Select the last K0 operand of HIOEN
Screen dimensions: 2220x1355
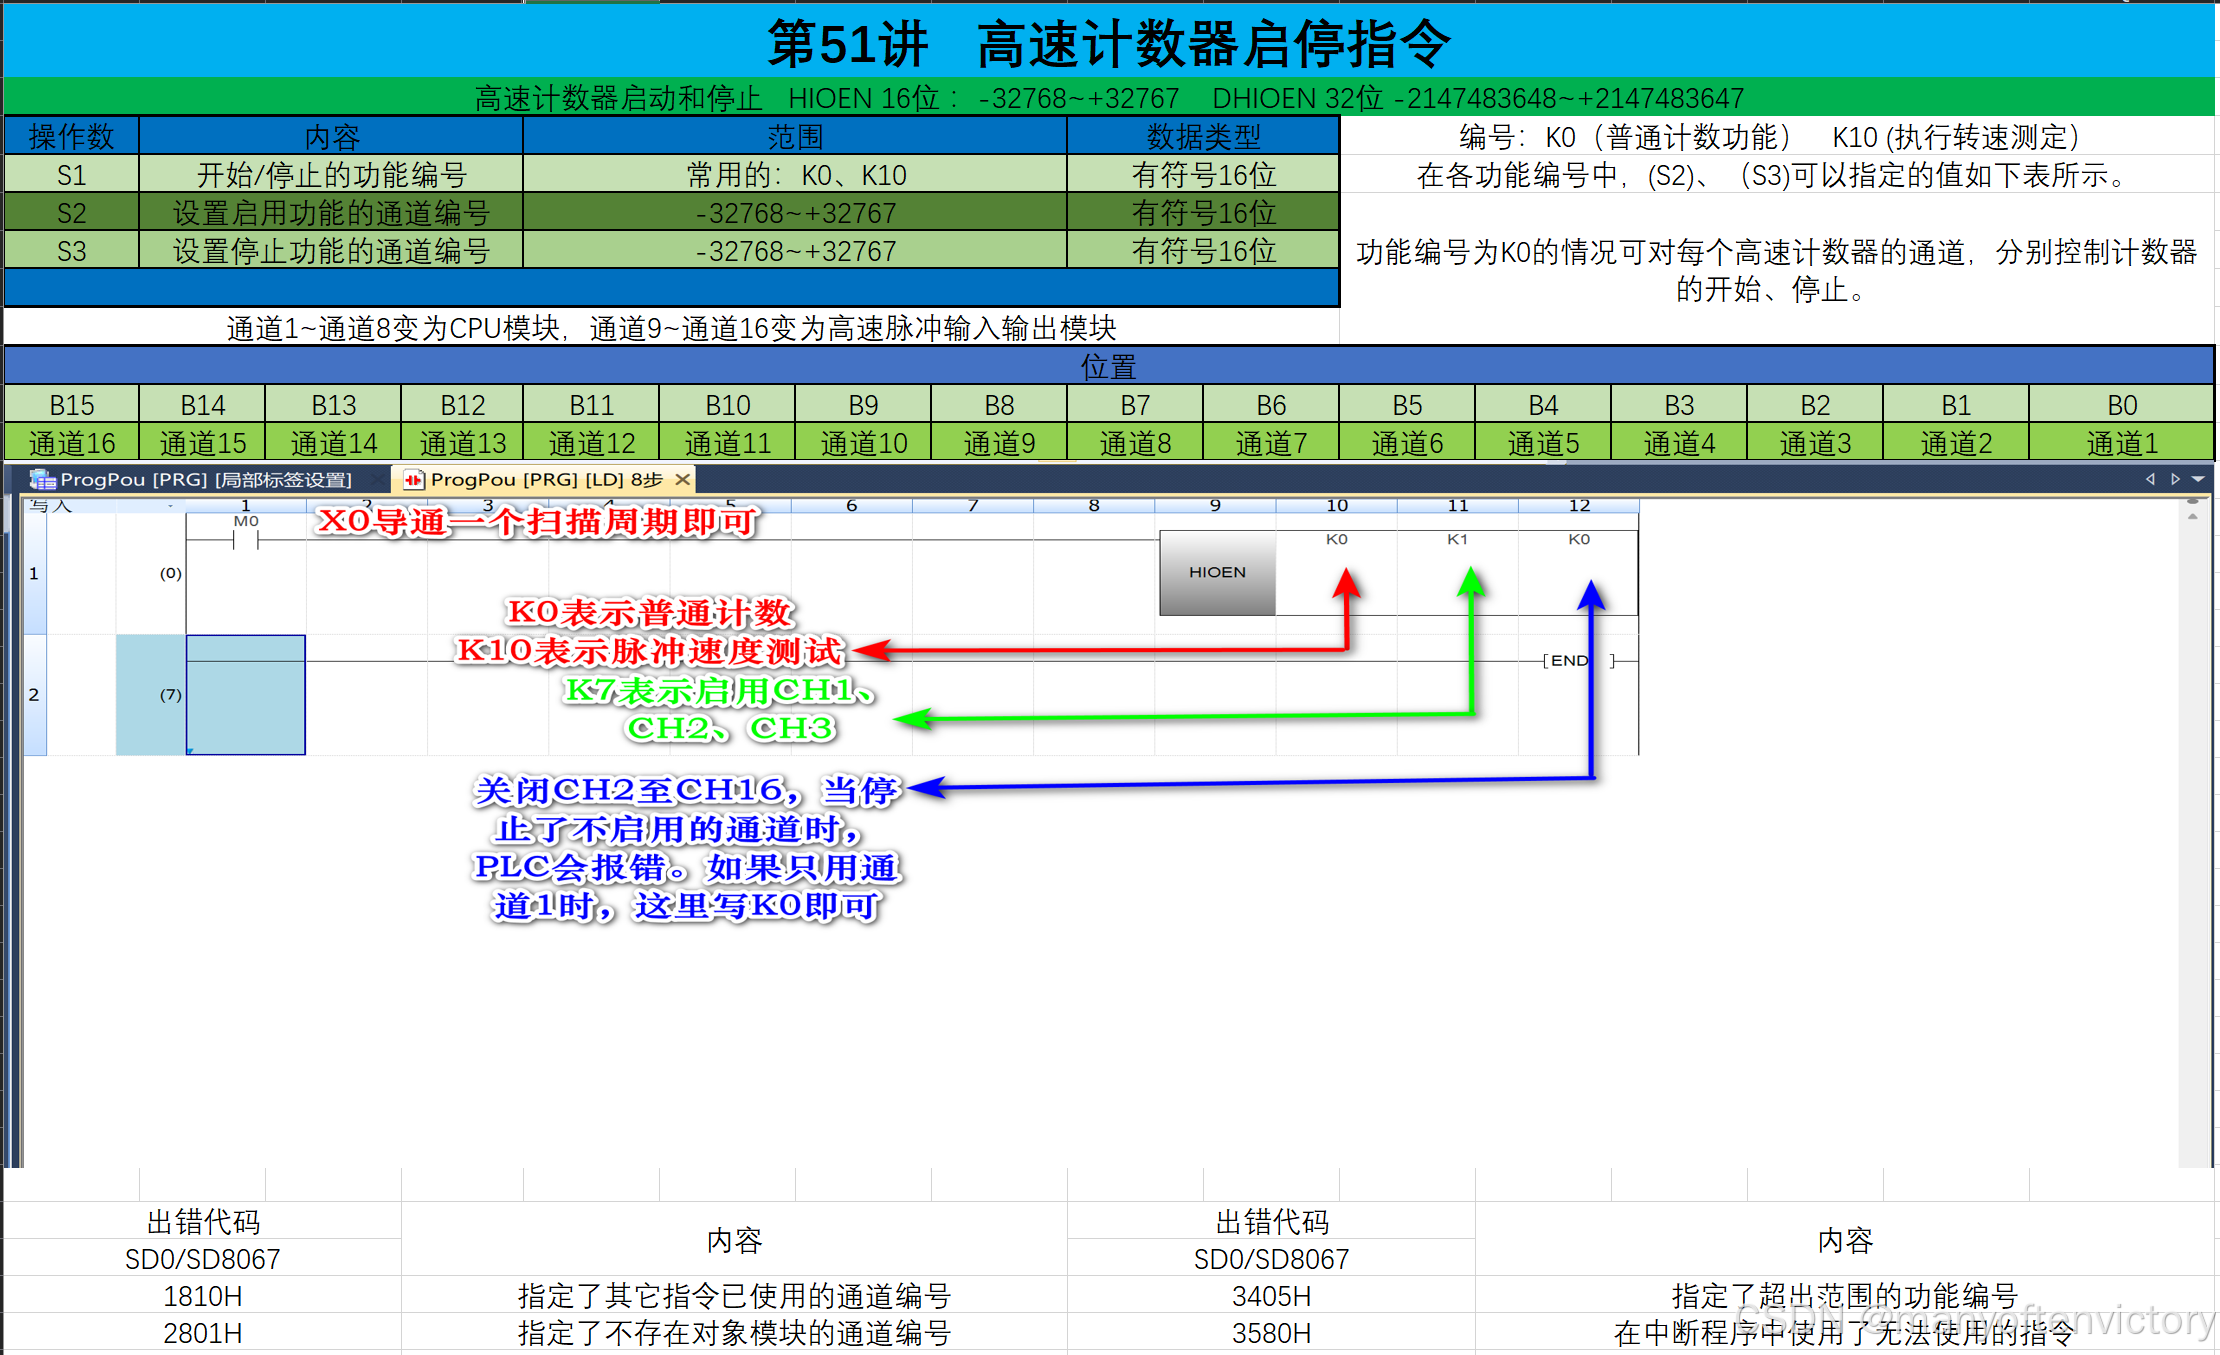(1579, 539)
